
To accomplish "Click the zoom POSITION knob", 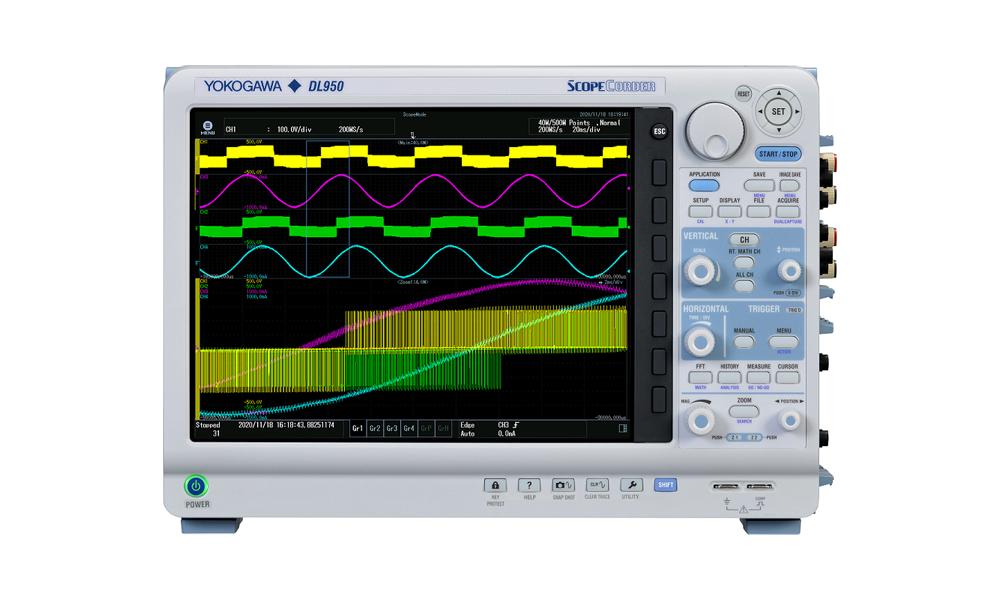I will 790,421.
